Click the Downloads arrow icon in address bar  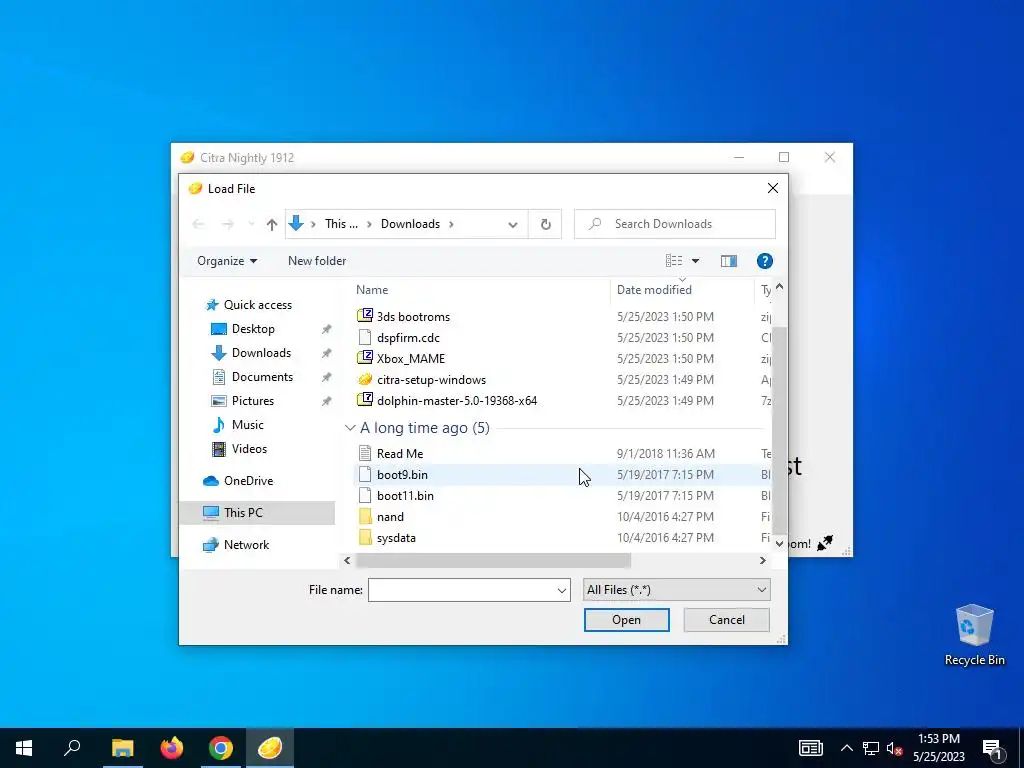point(296,224)
